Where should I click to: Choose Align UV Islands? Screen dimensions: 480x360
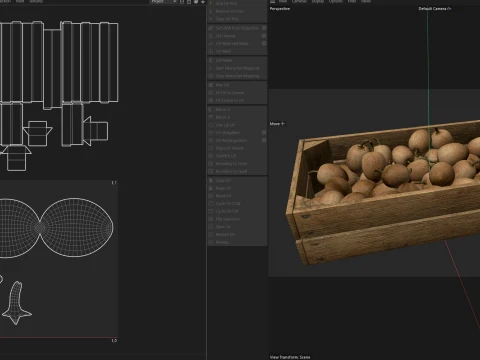pos(230,148)
